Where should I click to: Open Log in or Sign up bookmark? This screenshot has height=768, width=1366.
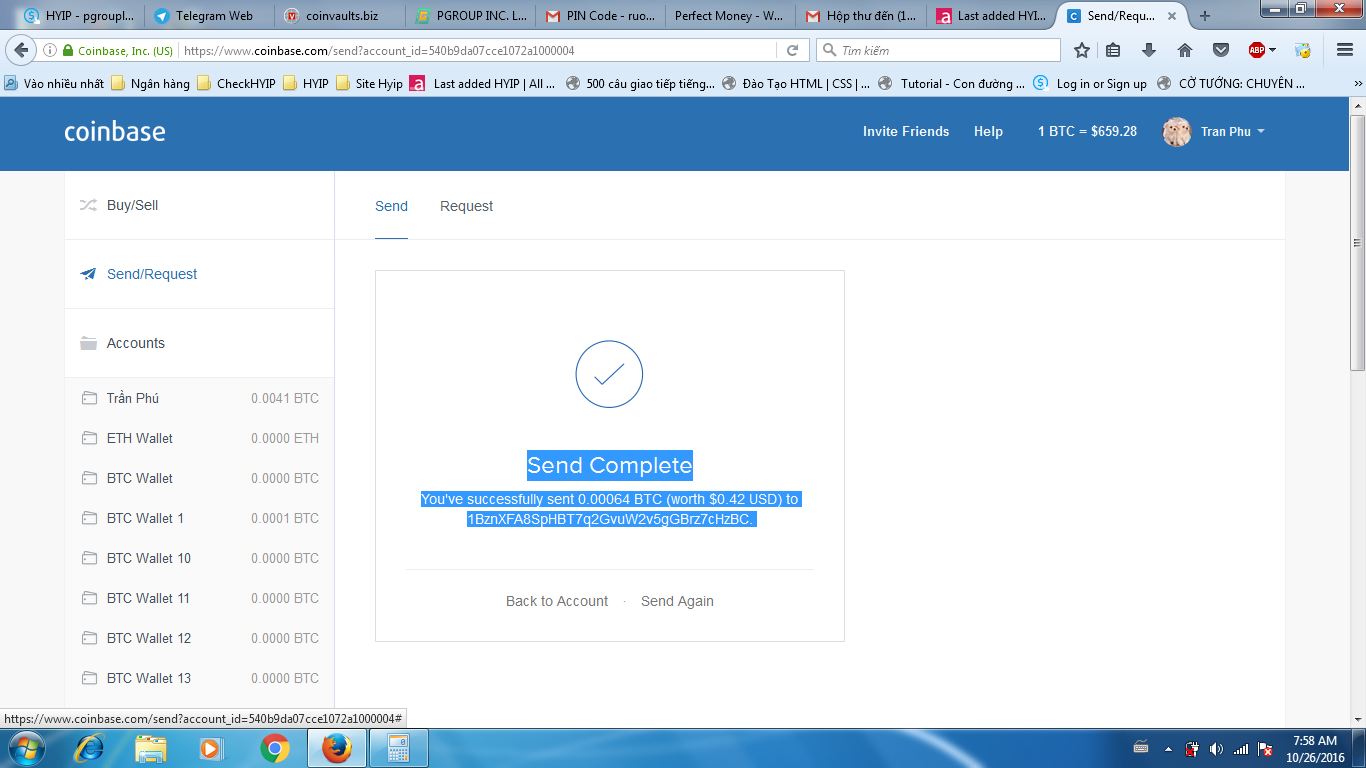[1091, 84]
